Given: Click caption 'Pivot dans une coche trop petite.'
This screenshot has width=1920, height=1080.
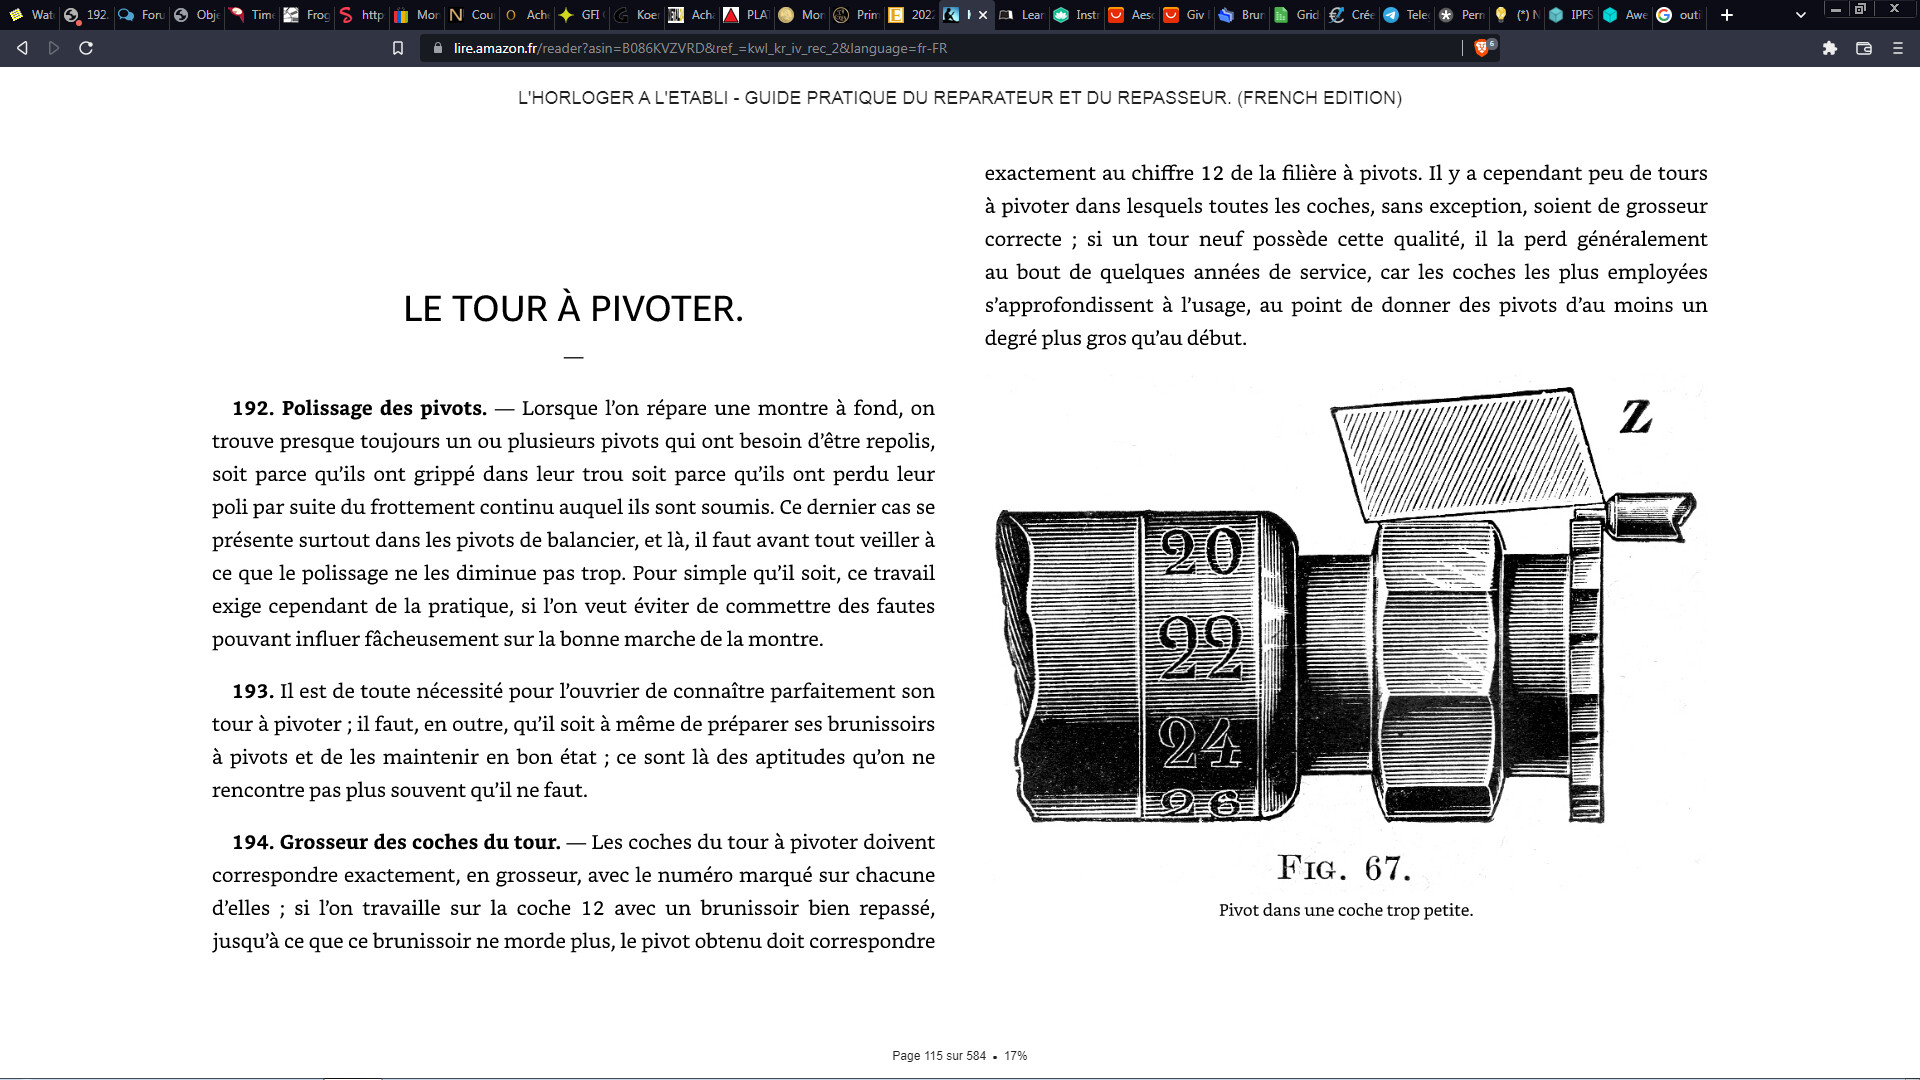Looking at the screenshot, I should coord(1346,910).
